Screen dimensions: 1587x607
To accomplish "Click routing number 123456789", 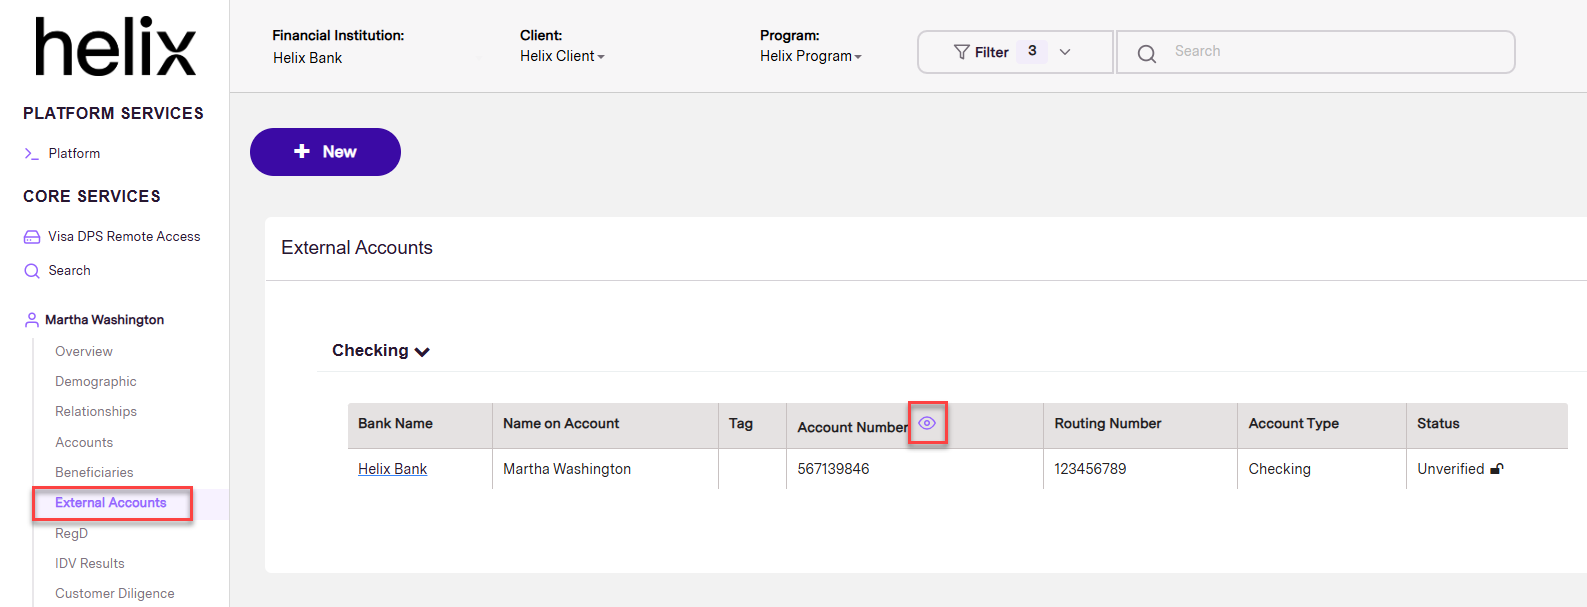I will [x=1090, y=469].
